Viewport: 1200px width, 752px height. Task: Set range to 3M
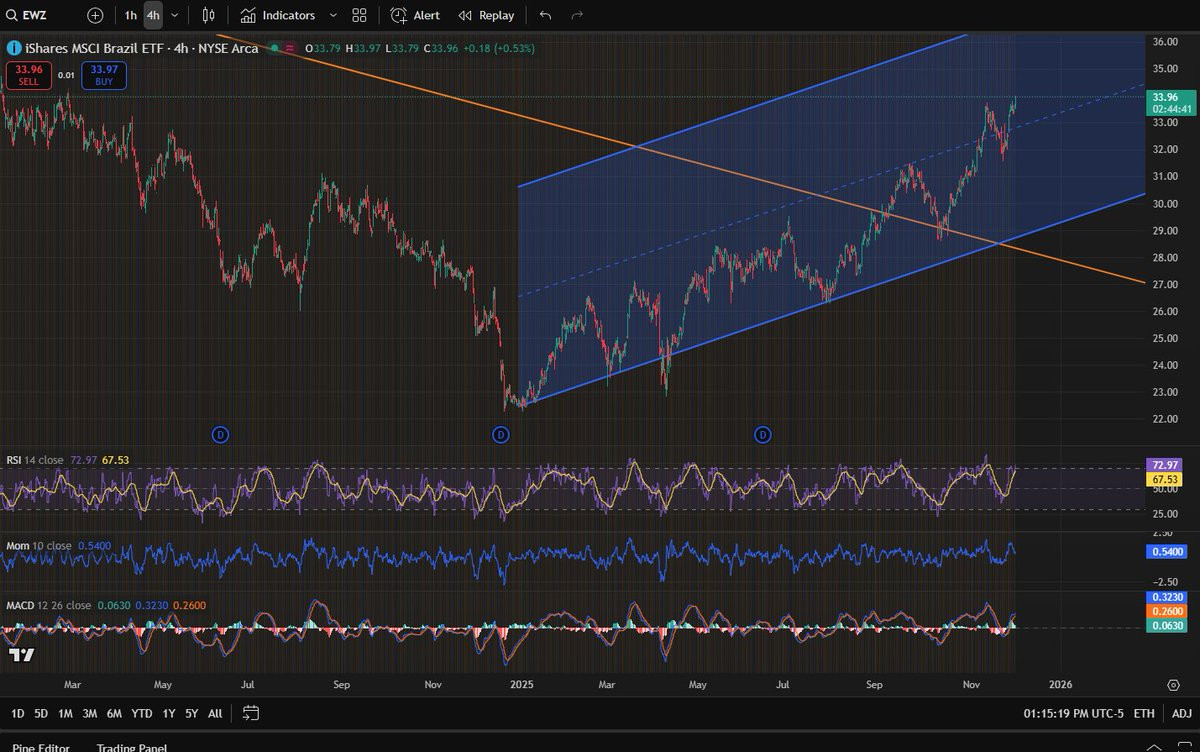coord(90,713)
